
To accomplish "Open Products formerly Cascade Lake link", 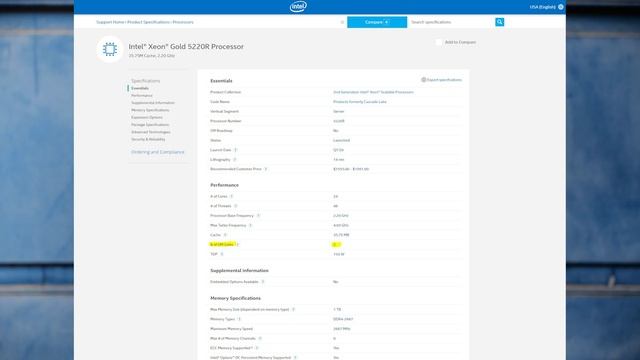I will (x=360, y=102).
